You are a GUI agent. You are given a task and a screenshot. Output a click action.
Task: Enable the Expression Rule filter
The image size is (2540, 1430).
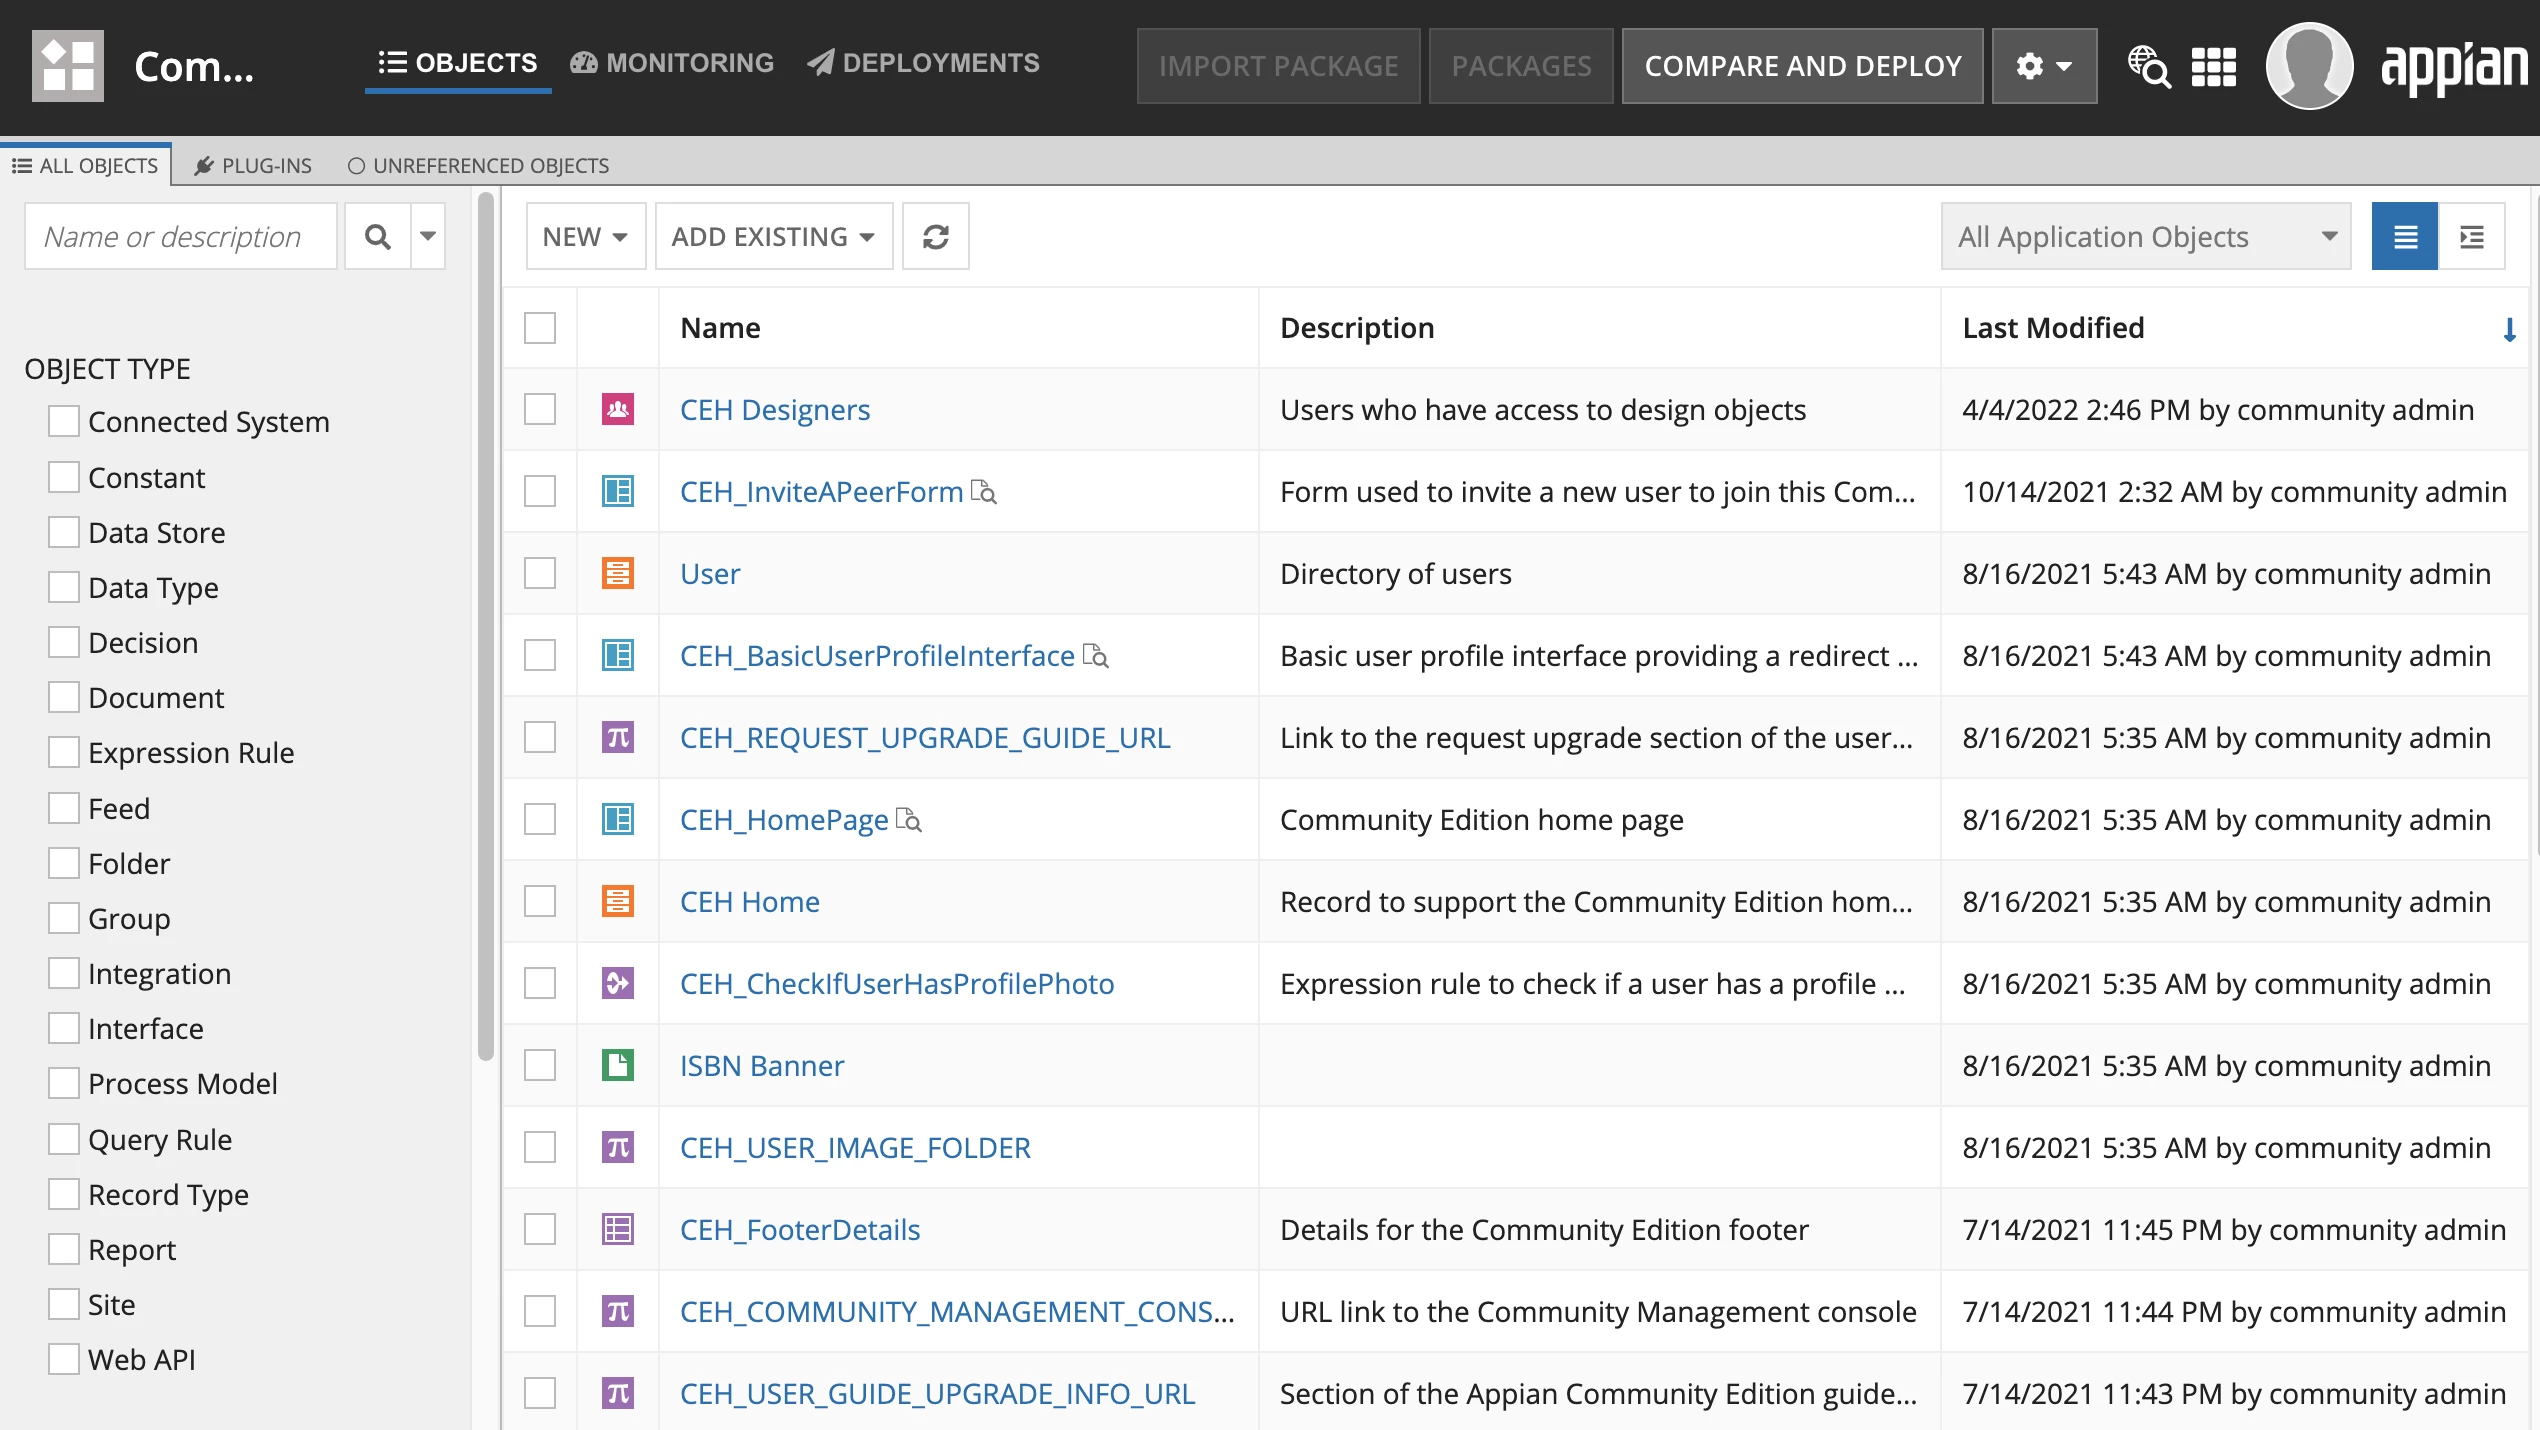[x=64, y=752]
